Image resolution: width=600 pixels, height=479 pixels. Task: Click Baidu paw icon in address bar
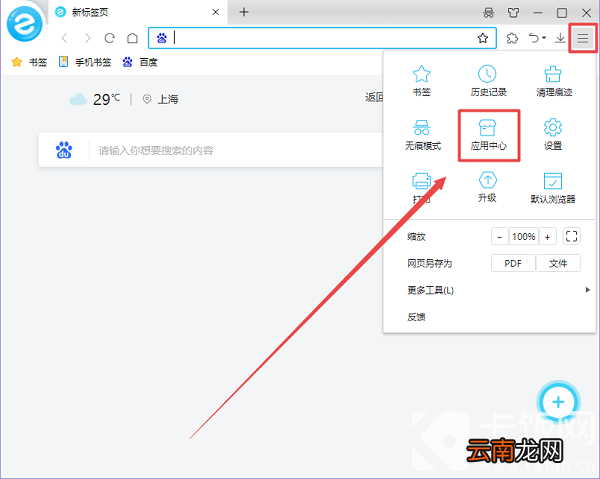point(161,38)
